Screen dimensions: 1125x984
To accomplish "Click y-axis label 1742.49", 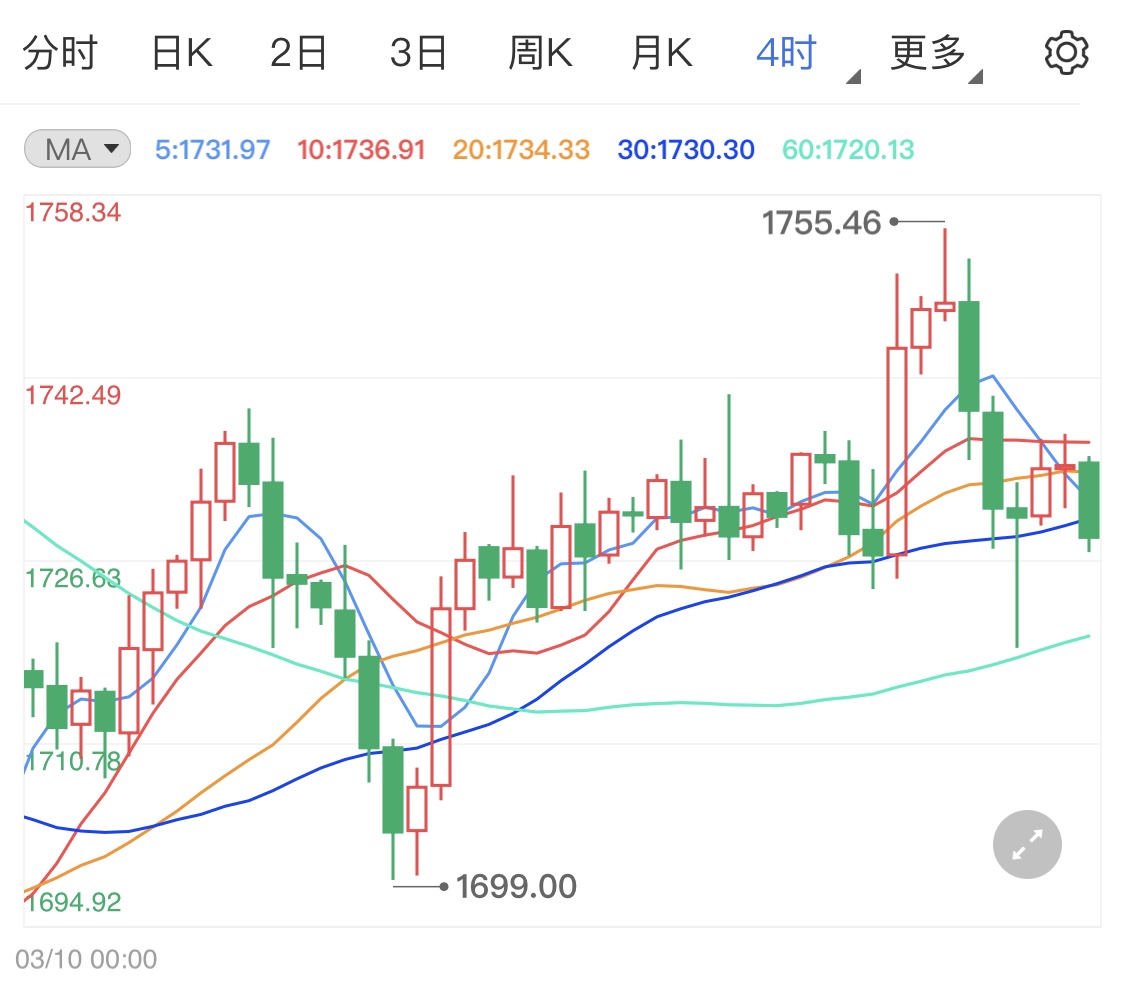I will [73, 395].
